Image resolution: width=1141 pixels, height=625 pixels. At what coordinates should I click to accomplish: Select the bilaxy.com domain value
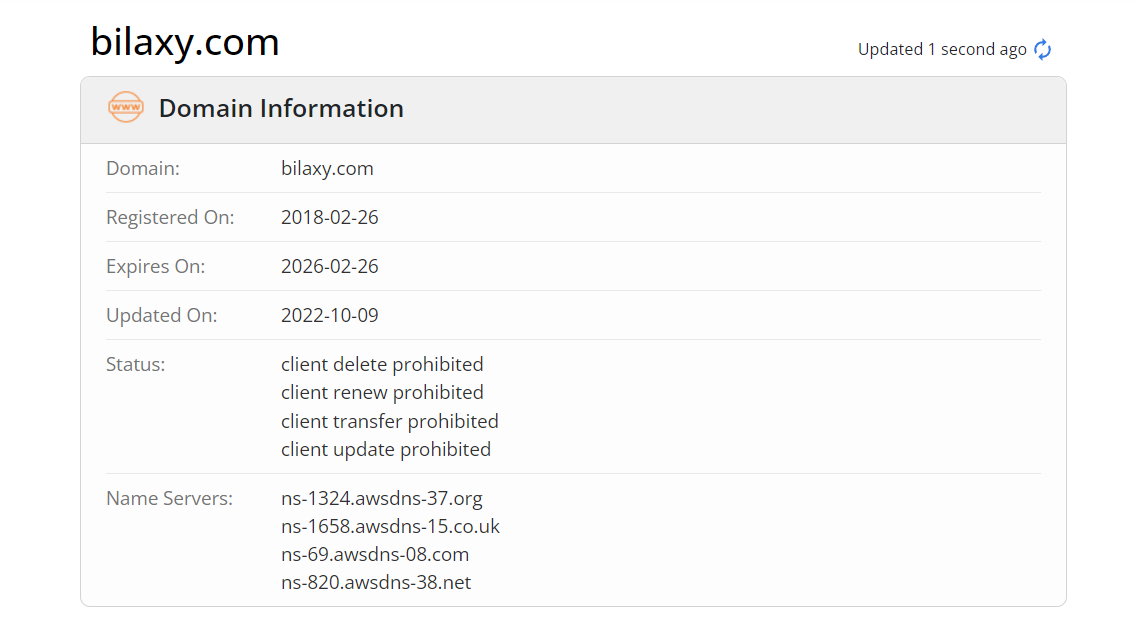point(327,168)
